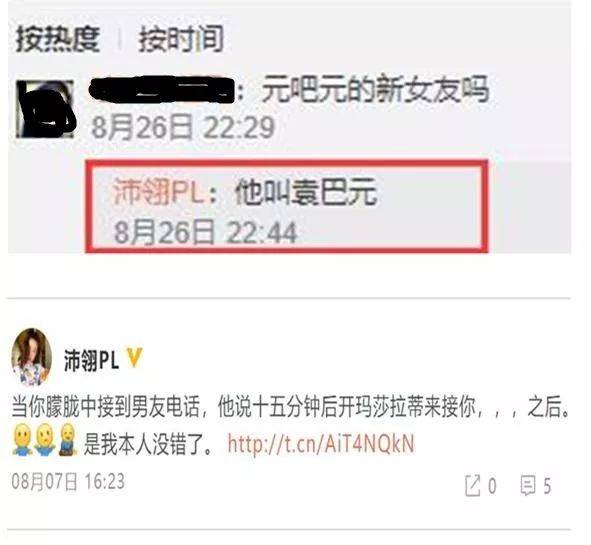
Task: Open the t.cn/AiT4NQkN short link
Action: (321, 444)
